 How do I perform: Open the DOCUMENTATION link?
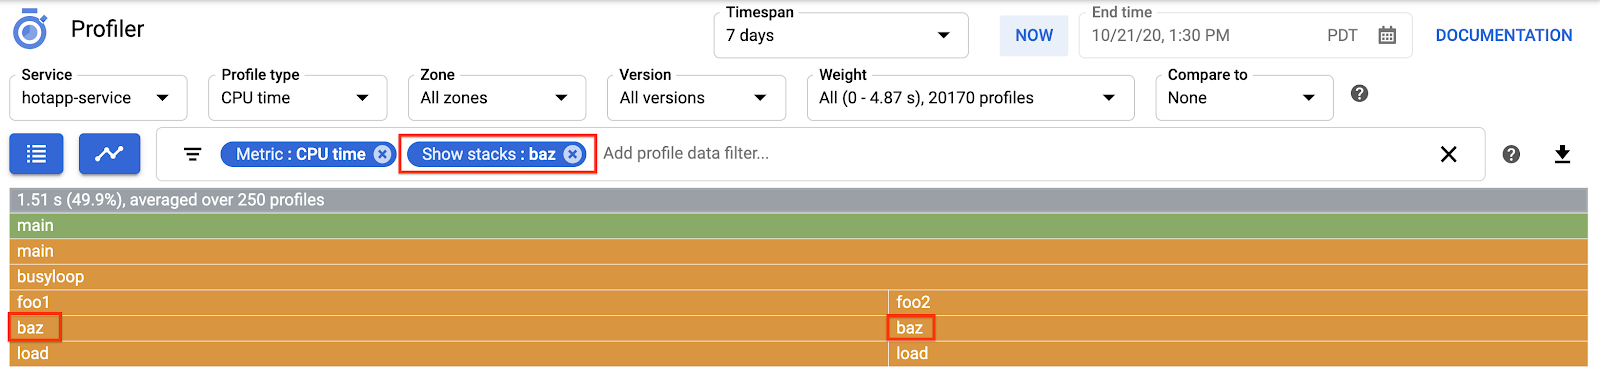click(1504, 36)
